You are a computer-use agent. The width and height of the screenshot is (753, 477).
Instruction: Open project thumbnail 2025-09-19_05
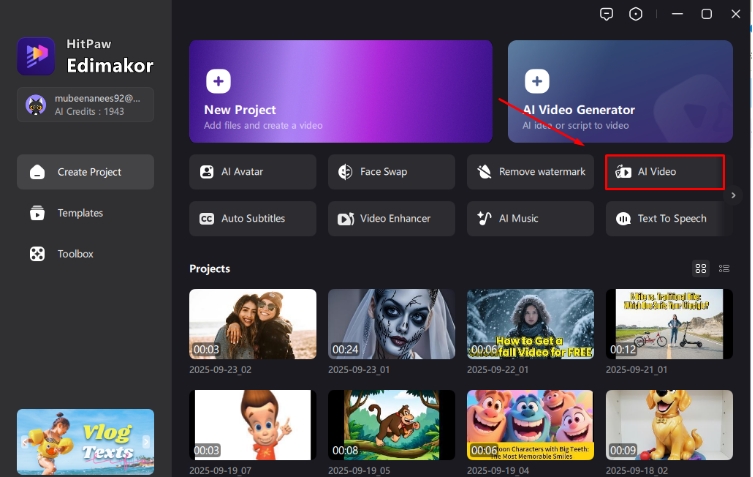pos(391,425)
